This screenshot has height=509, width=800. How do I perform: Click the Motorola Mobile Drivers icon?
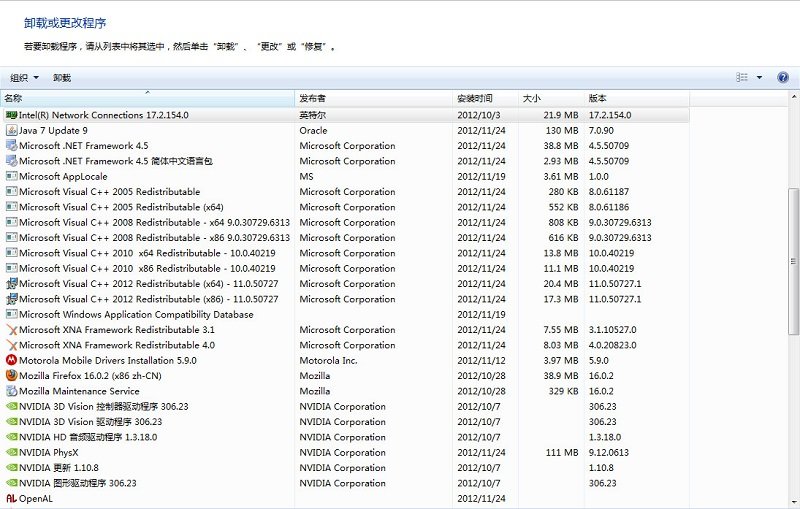[x=11, y=361]
